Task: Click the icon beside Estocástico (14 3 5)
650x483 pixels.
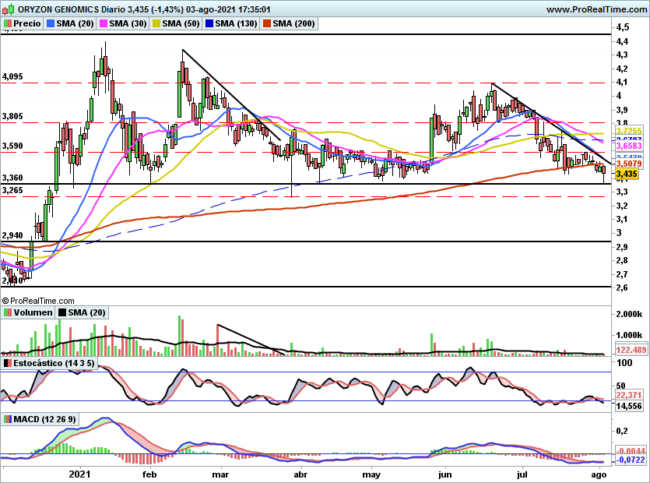Action: [x=7, y=363]
